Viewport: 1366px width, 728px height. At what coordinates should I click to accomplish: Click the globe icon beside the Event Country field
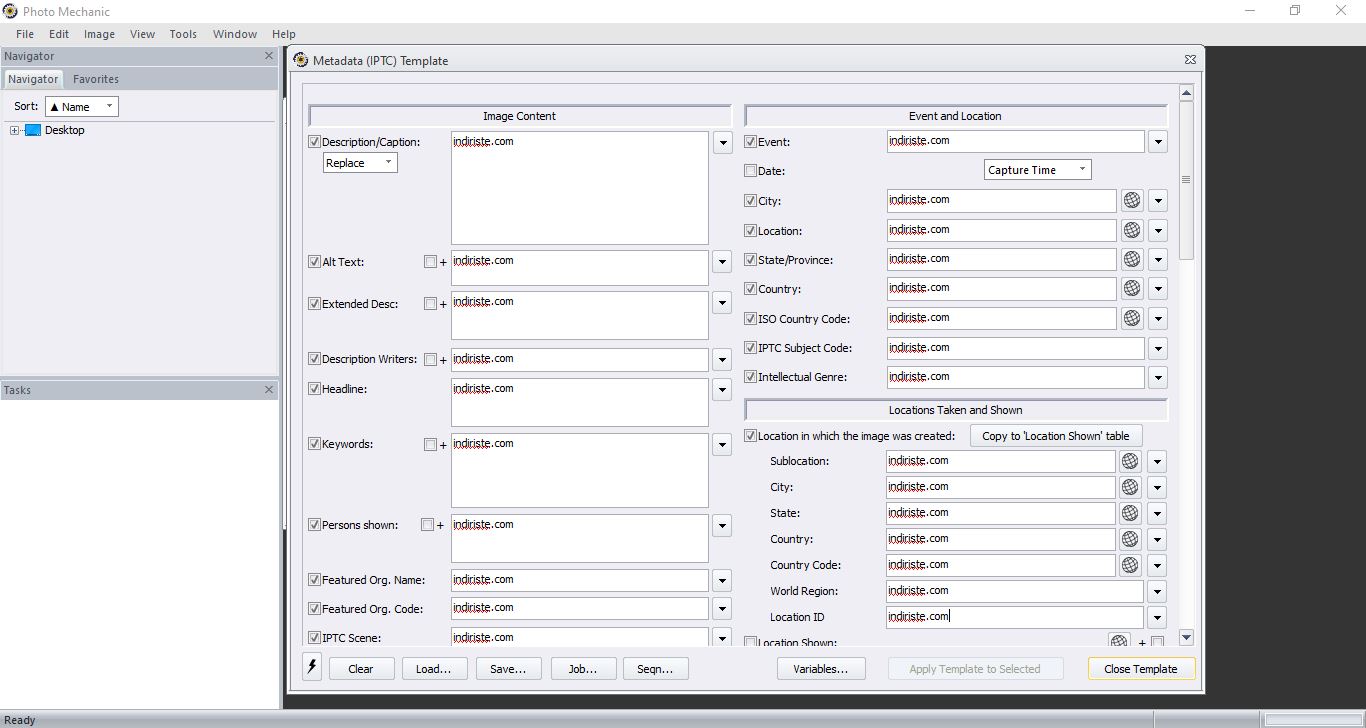coord(1131,289)
